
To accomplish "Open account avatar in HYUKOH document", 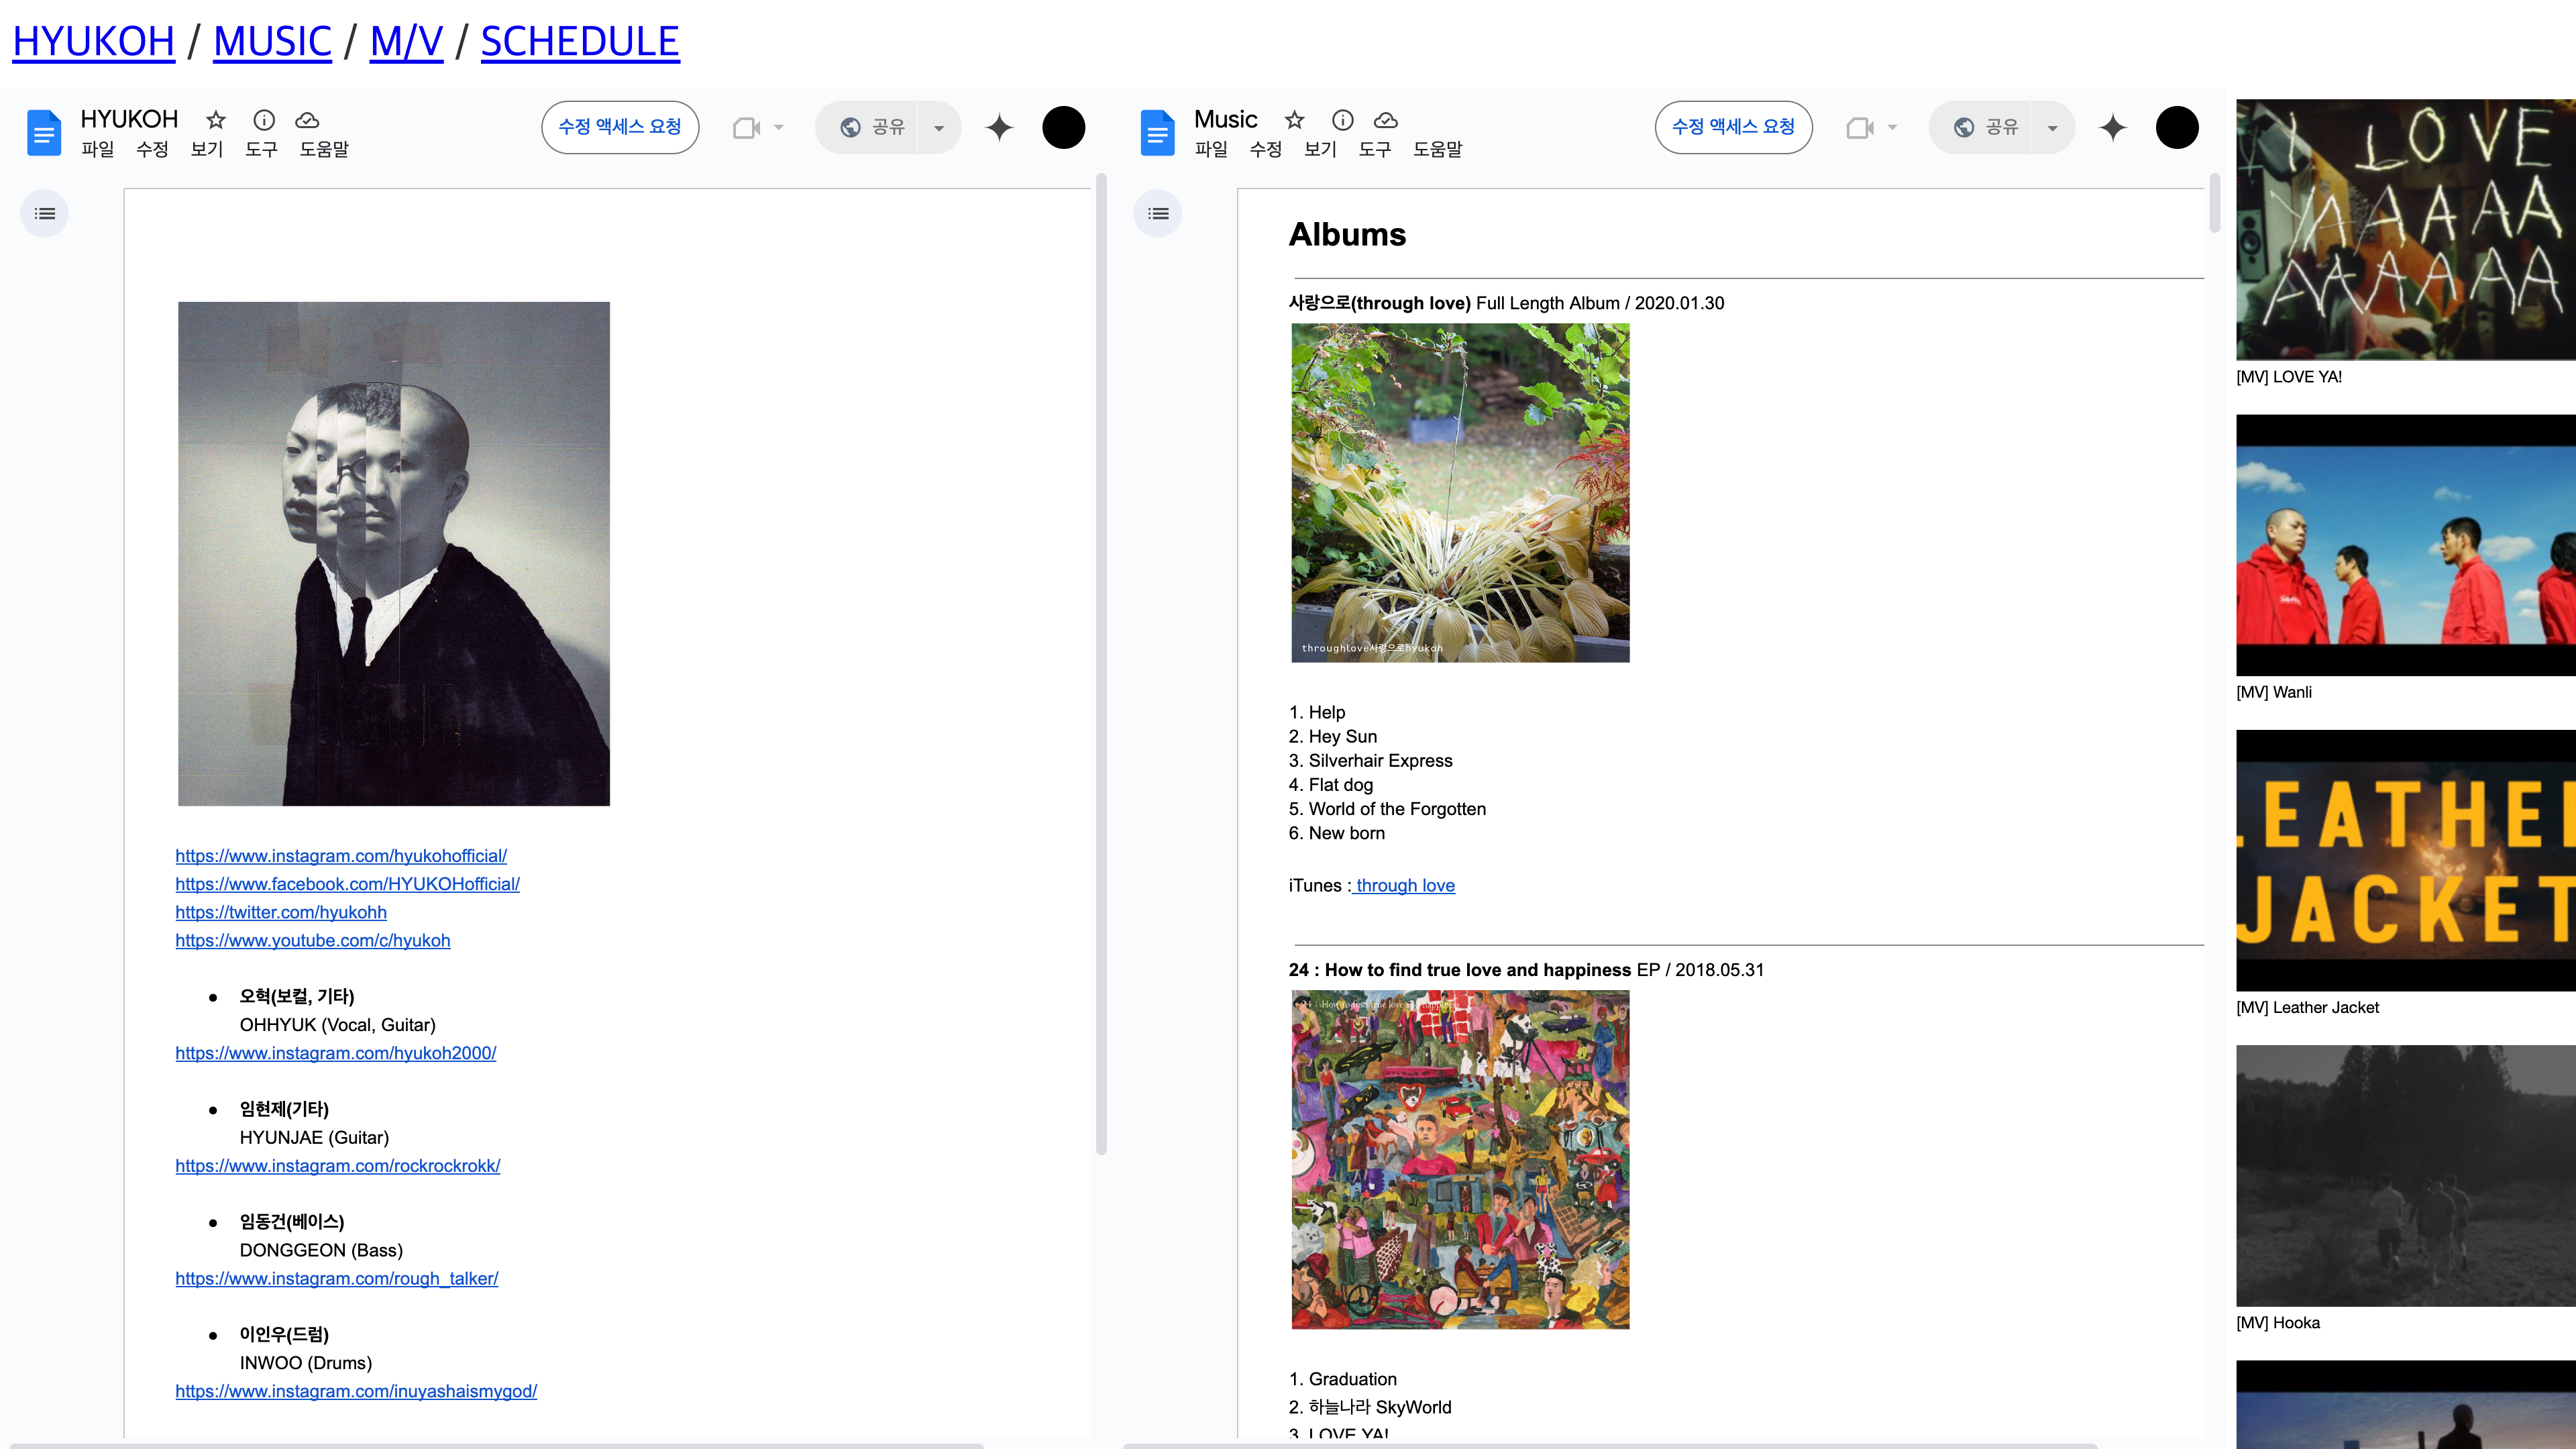I will pos(1063,128).
